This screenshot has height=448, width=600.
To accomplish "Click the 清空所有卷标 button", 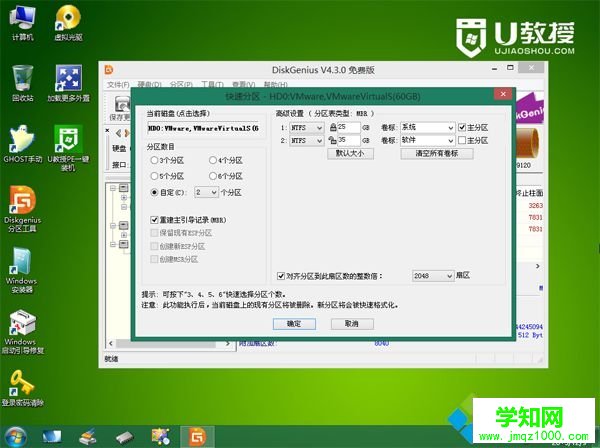I will 437,153.
